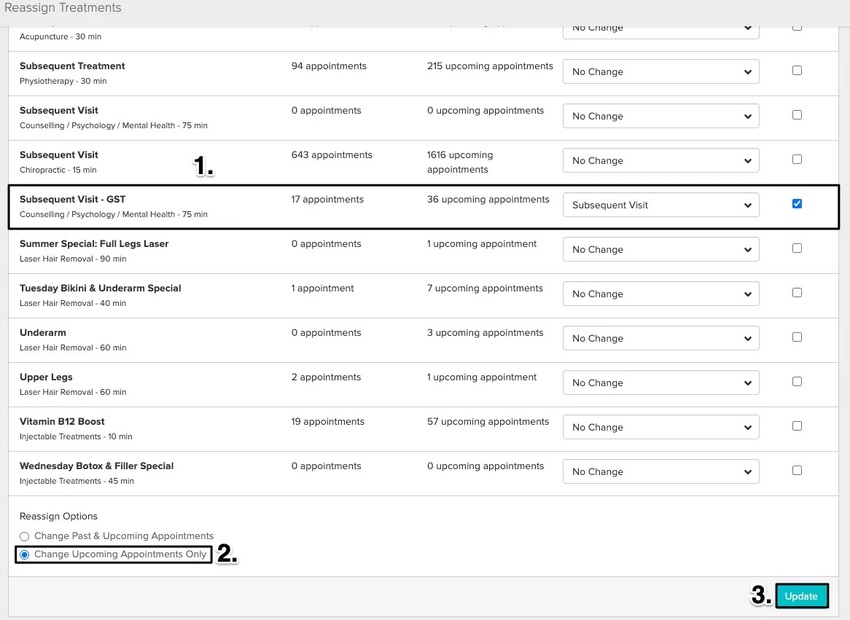The height and width of the screenshot is (620, 850).
Task: Click 'Acupuncture - 30 min' subtitle
Action: (60, 37)
